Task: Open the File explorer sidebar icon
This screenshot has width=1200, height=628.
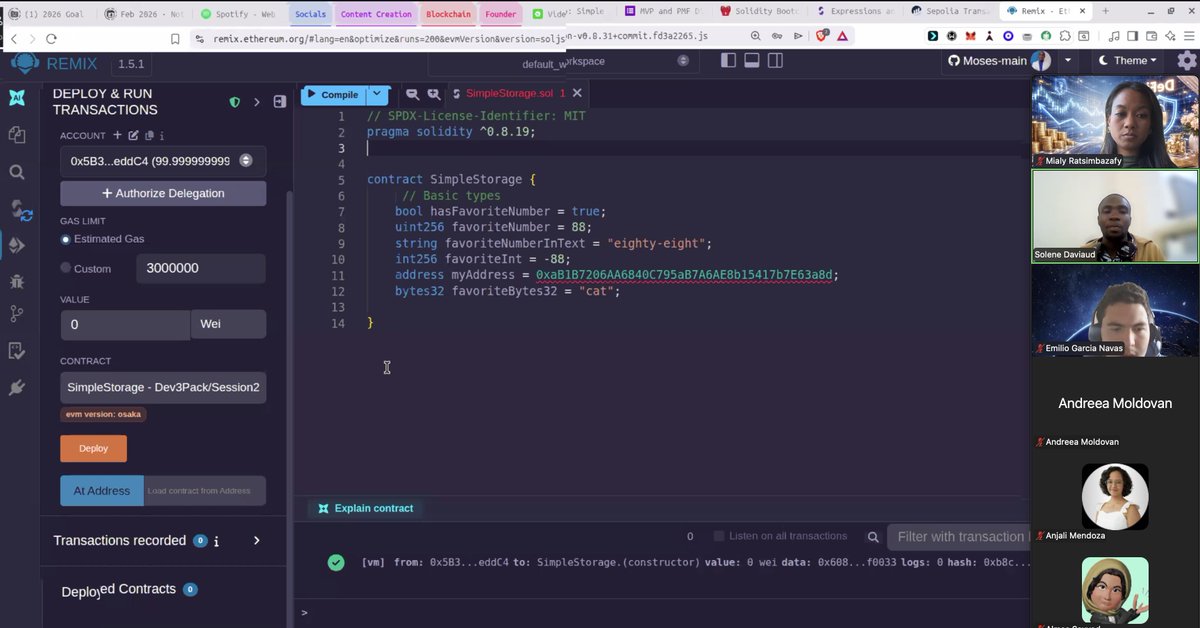Action: 17,134
